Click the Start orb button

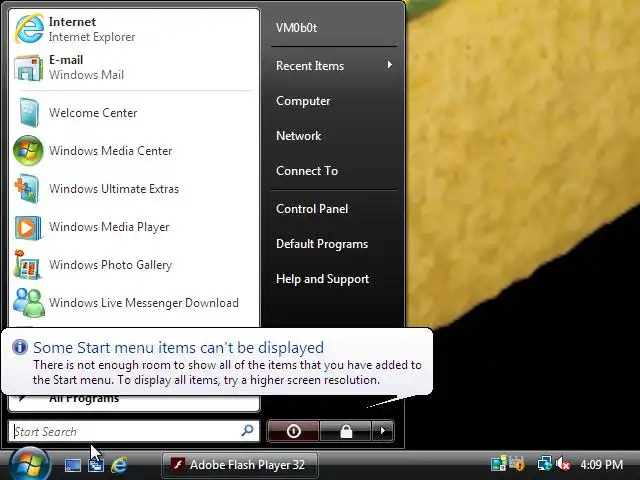coord(29,464)
